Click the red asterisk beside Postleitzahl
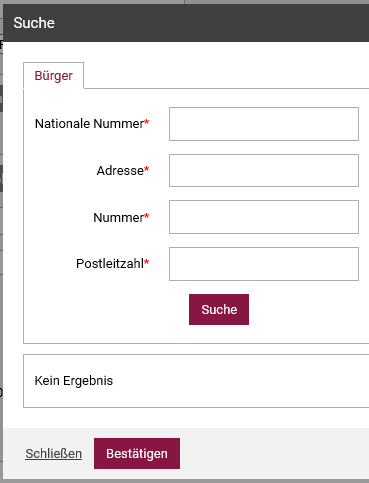The height and width of the screenshot is (483, 369). click(x=147, y=262)
